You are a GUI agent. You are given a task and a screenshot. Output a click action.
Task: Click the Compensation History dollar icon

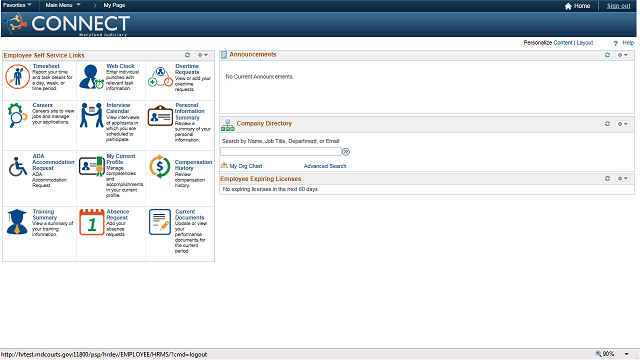pyautogui.click(x=160, y=167)
